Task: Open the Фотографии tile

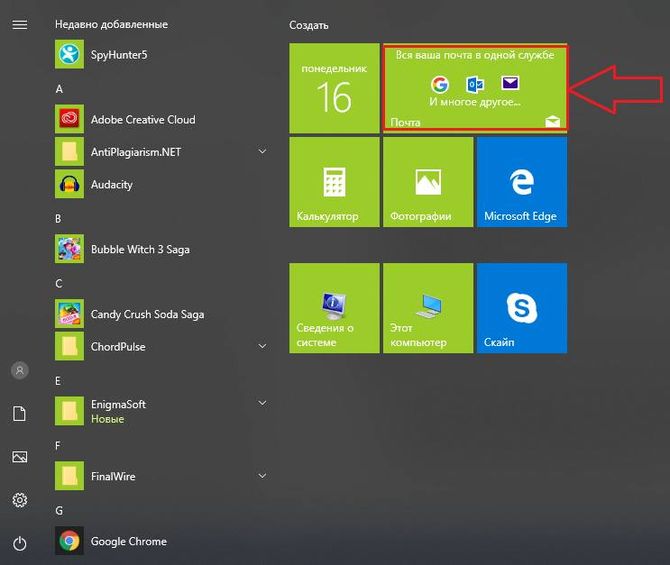Action: (427, 183)
